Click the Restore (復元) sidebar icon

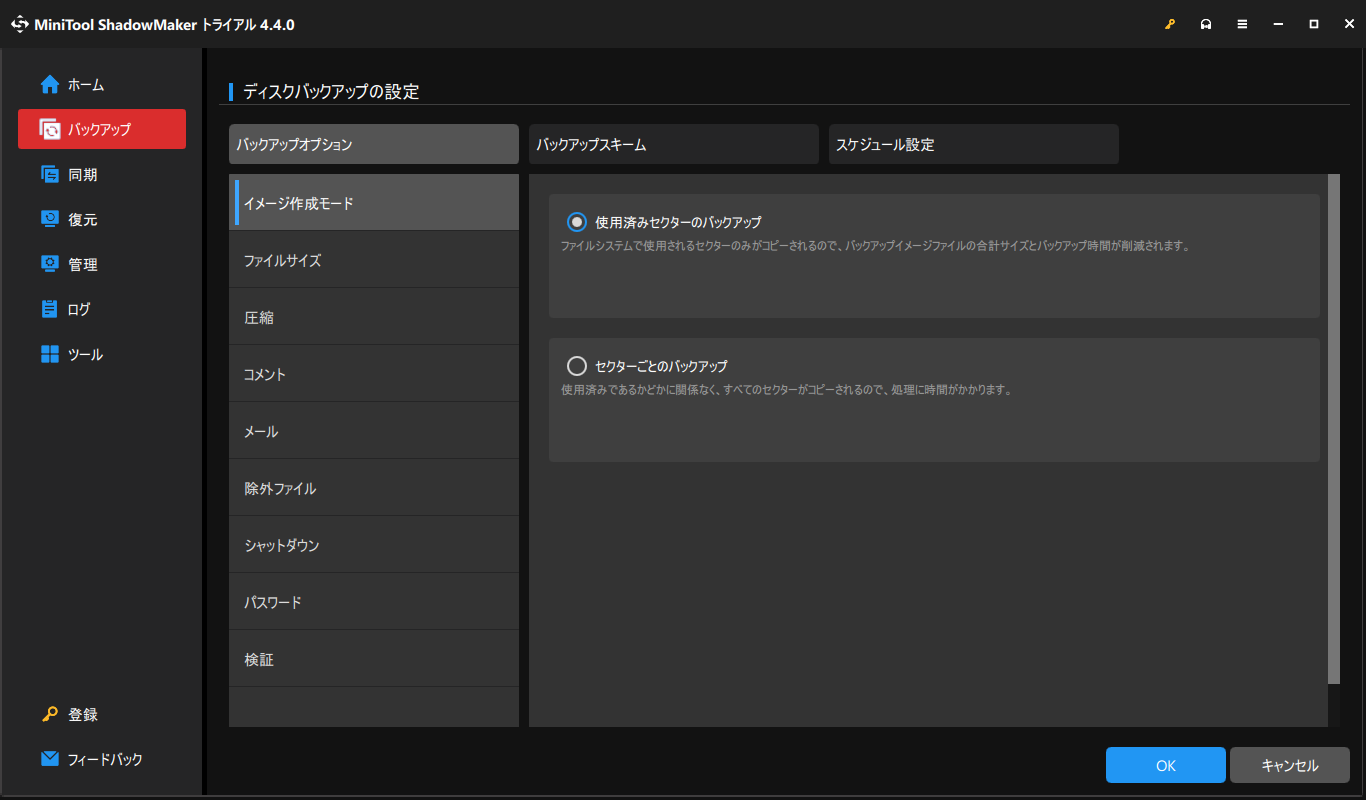tap(50, 219)
